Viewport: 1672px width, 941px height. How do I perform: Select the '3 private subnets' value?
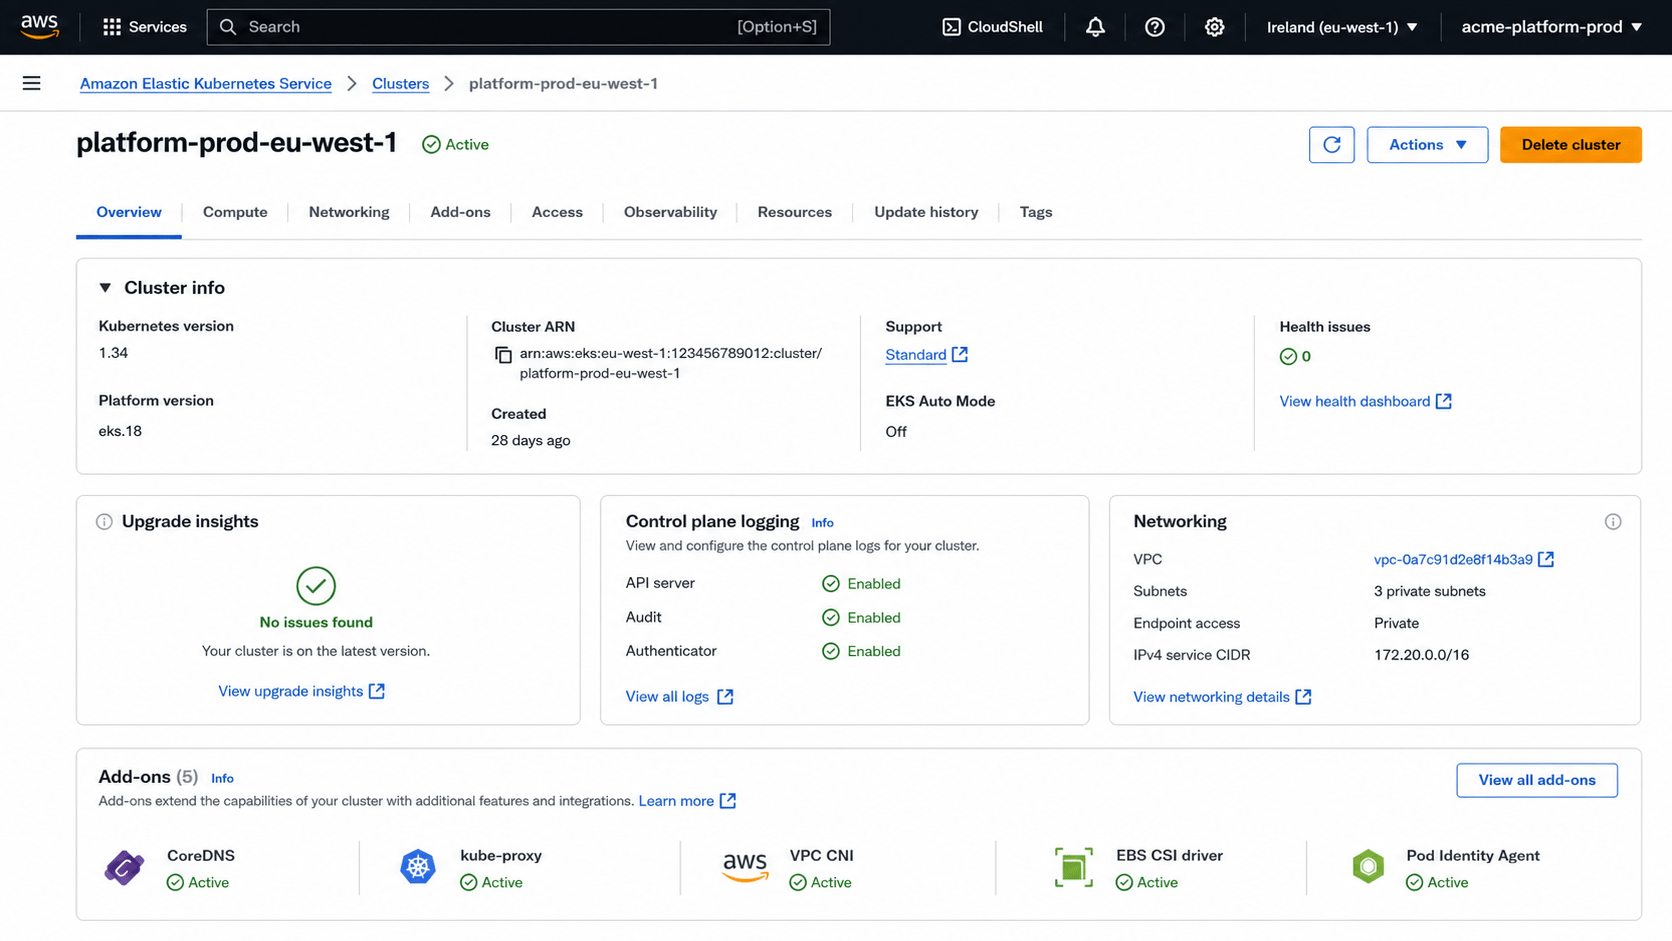click(1429, 591)
